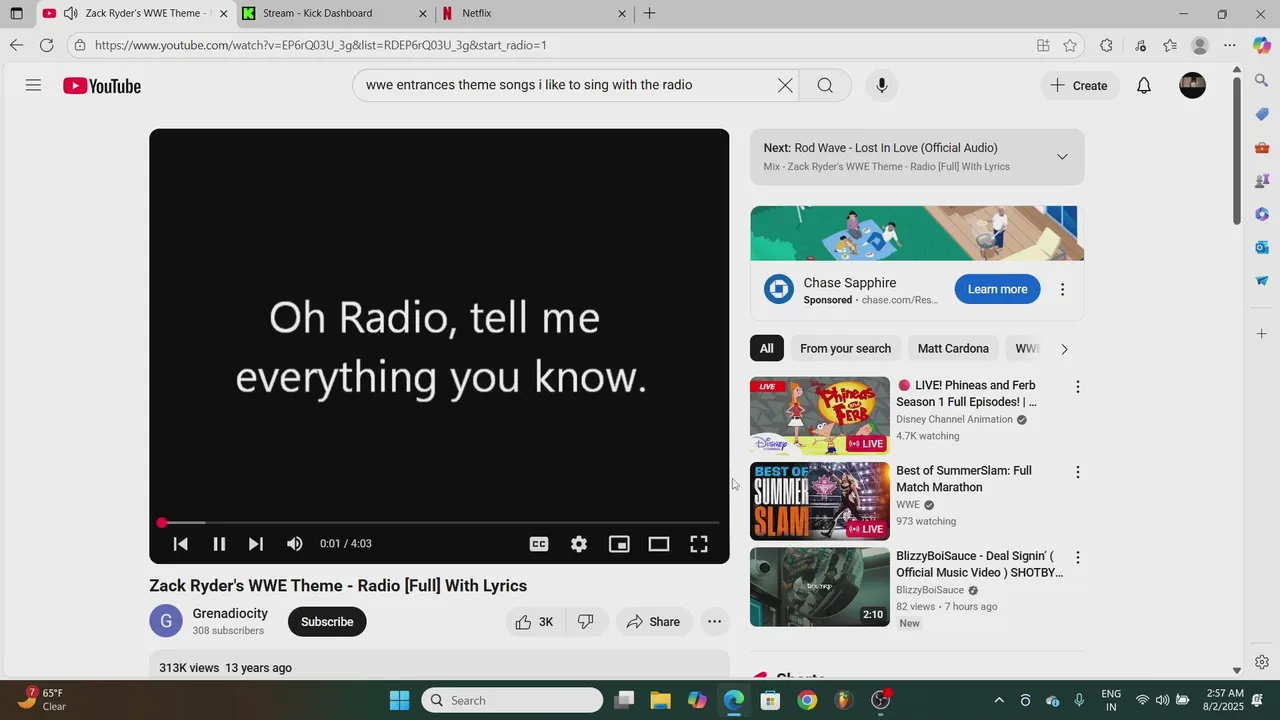
Task: Toggle closed captions on the player
Action: pos(539,544)
